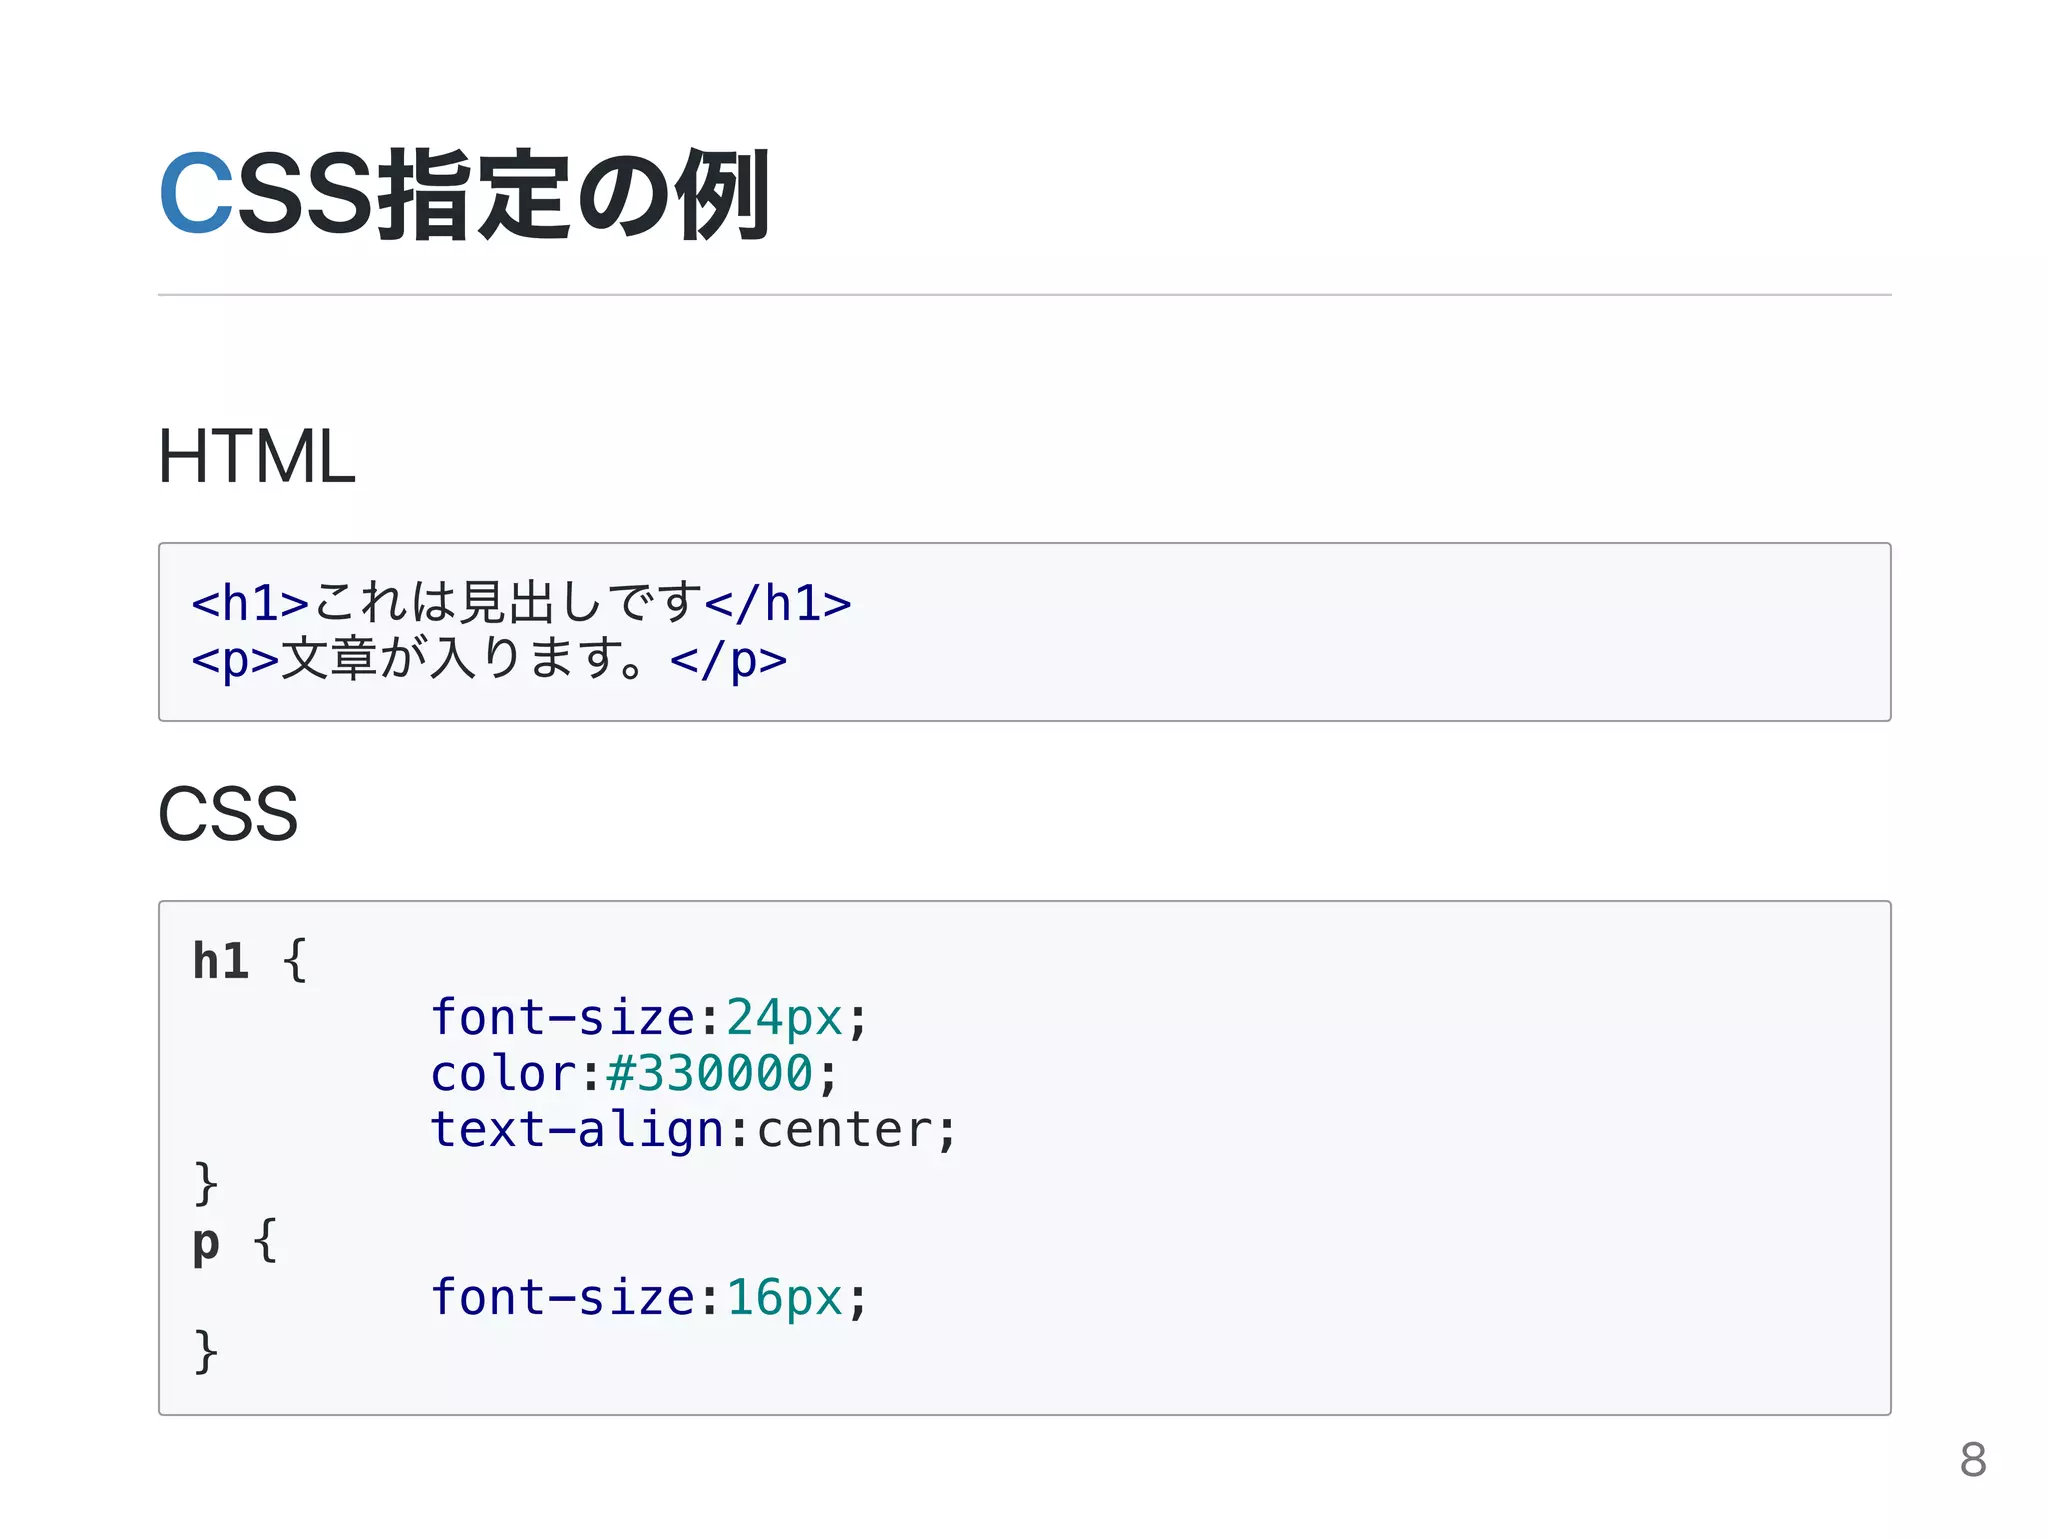Viewport: 2048px width, 1538px height.
Task: Click the 'HTML' section heading
Action: (257, 456)
